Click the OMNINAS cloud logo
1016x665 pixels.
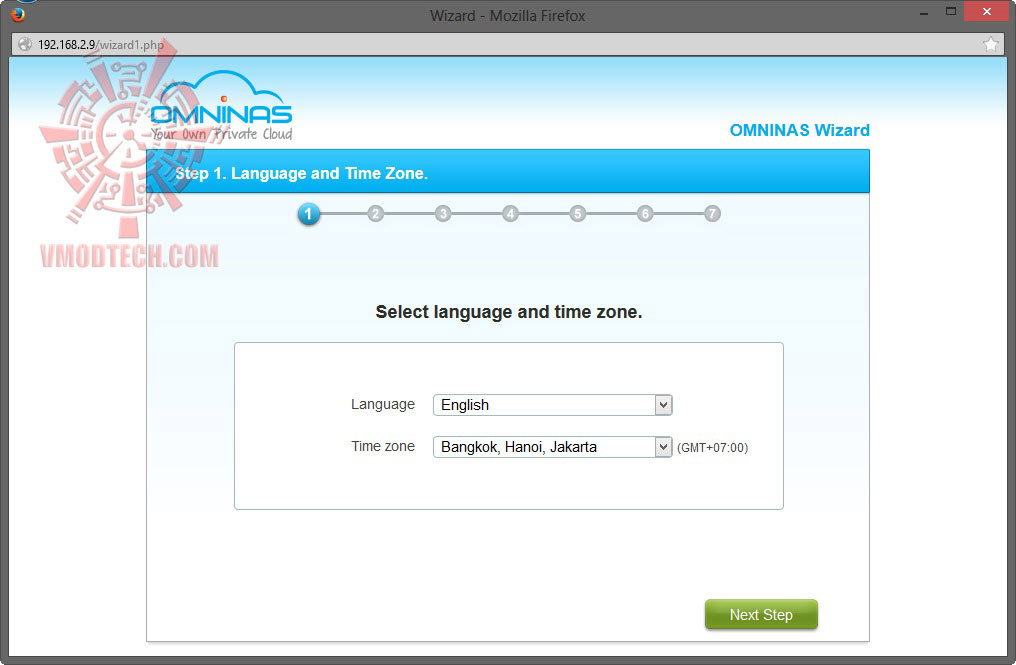click(221, 106)
